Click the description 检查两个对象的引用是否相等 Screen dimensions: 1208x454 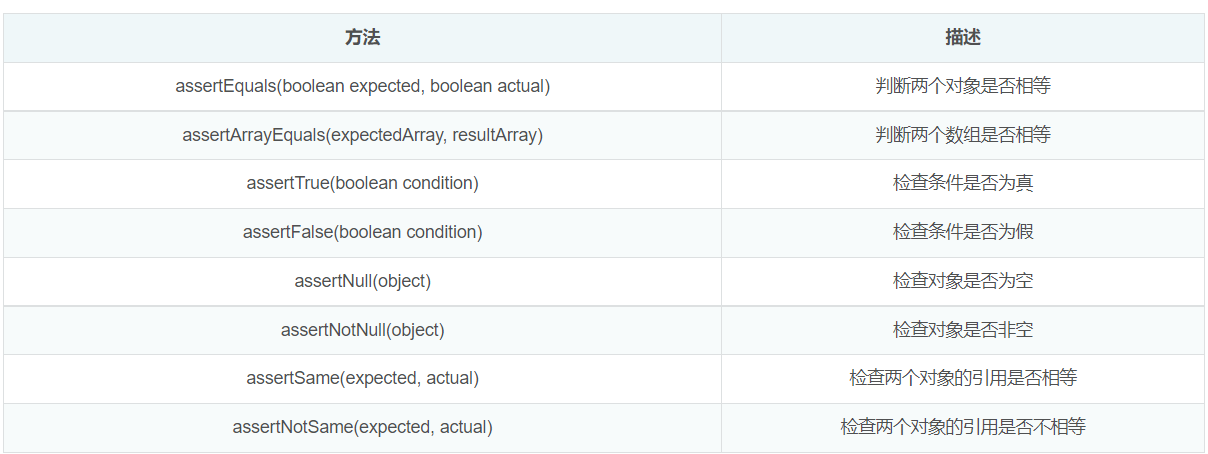(x=963, y=378)
